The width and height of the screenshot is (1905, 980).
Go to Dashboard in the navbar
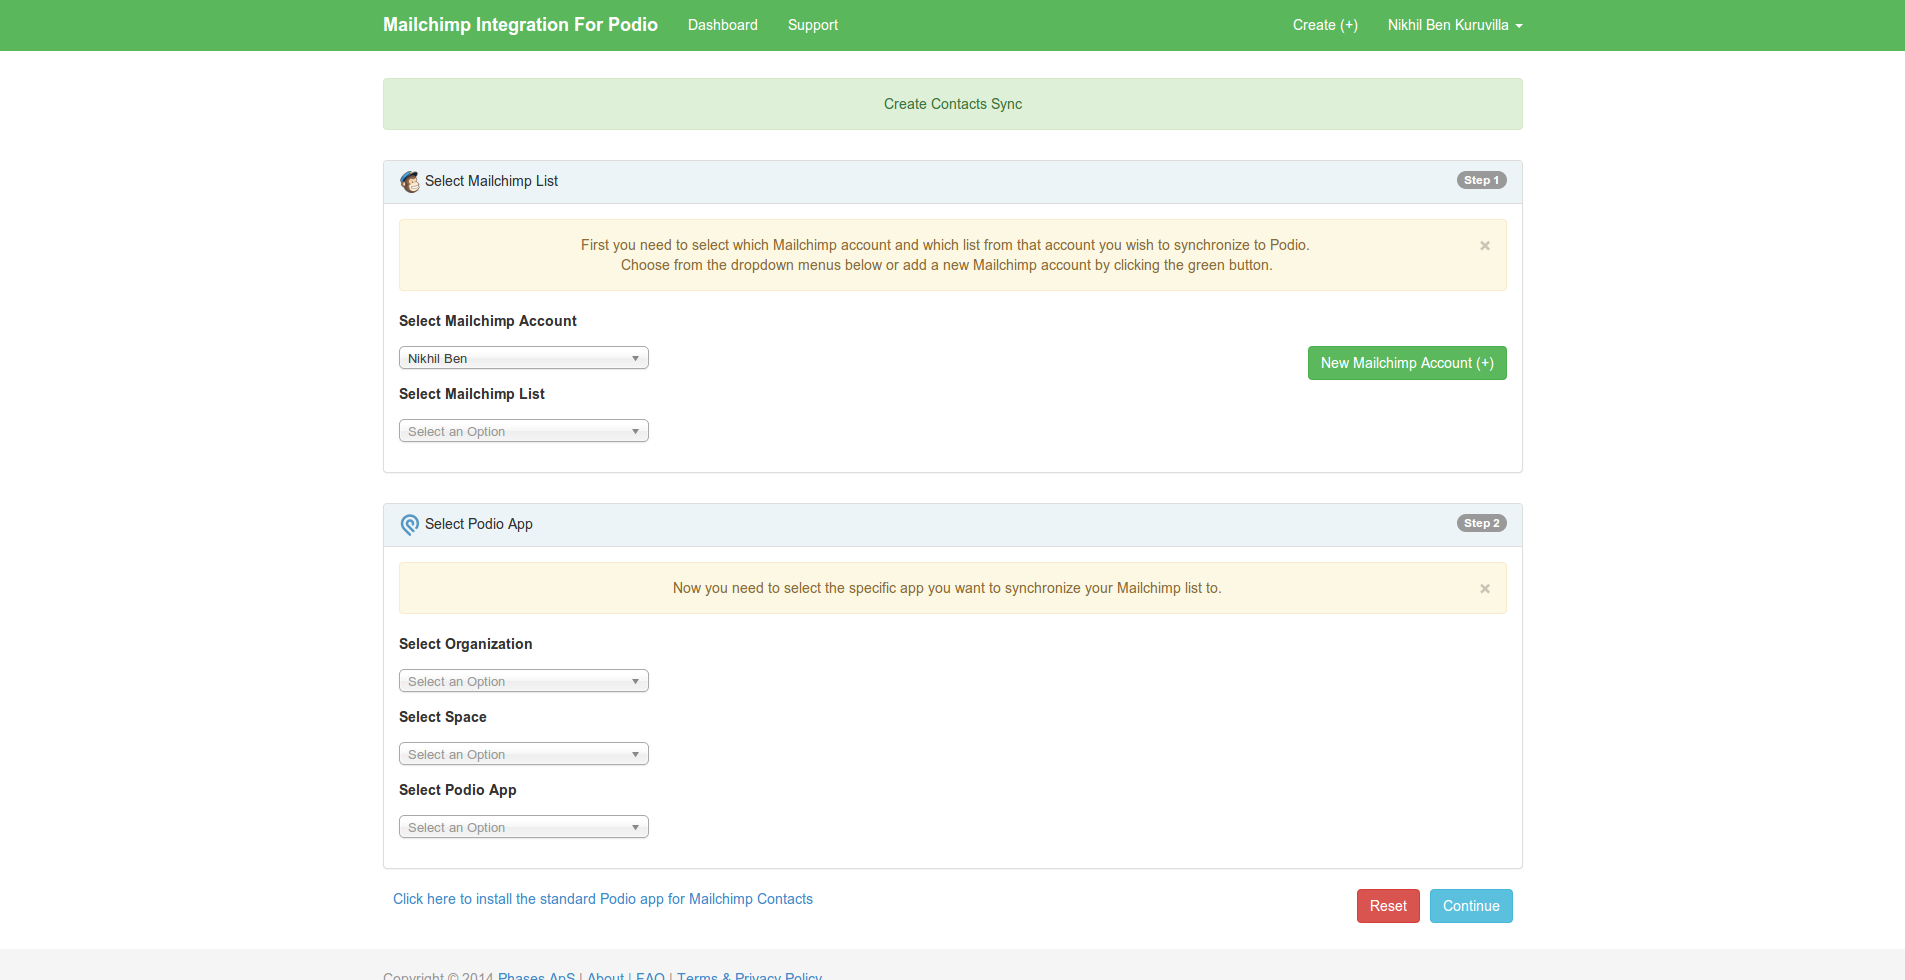pos(722,25)
